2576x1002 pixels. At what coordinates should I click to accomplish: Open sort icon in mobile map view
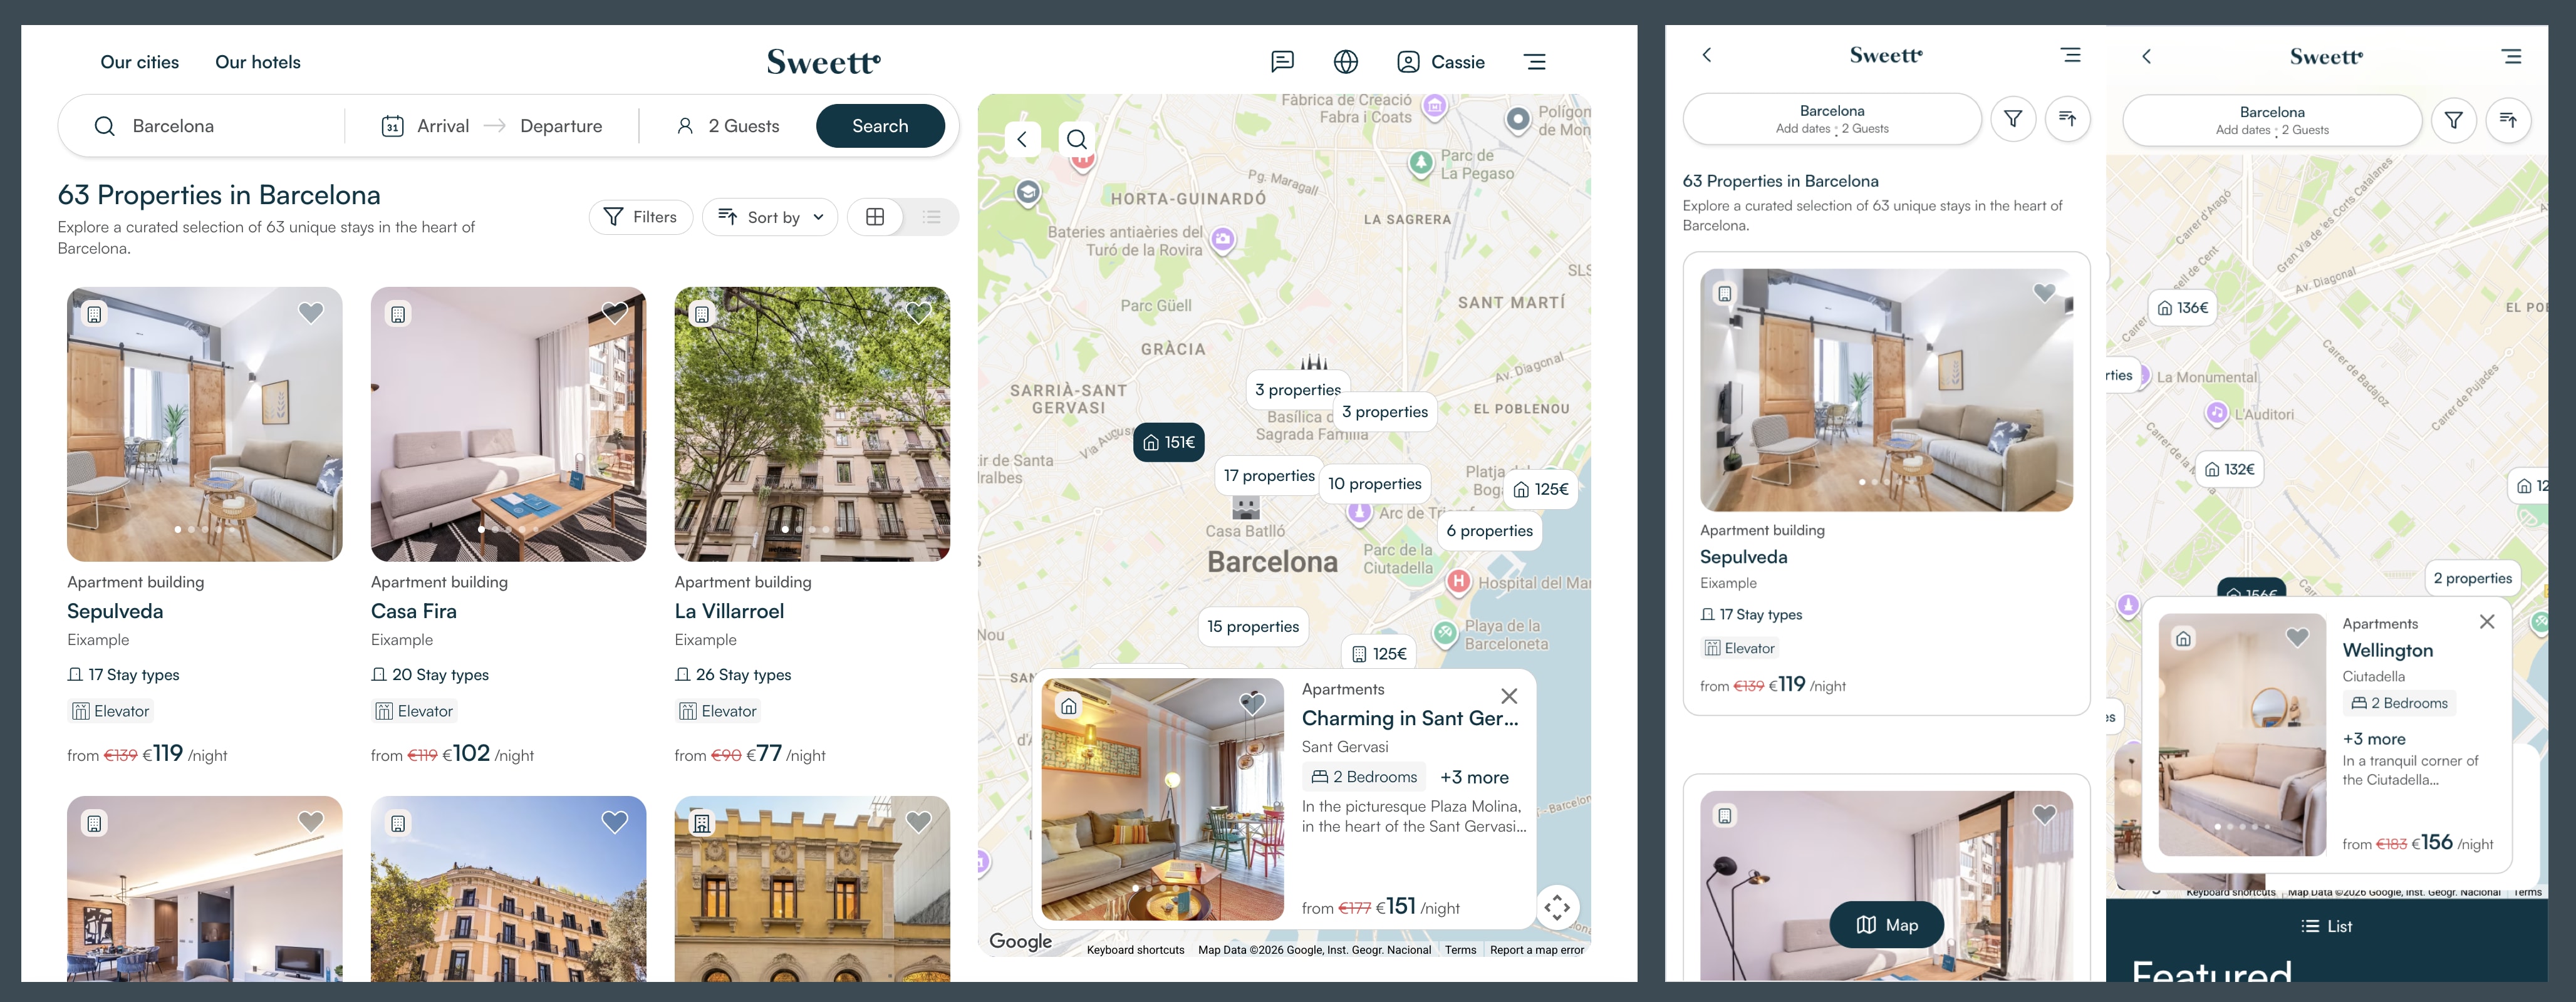2507,120
